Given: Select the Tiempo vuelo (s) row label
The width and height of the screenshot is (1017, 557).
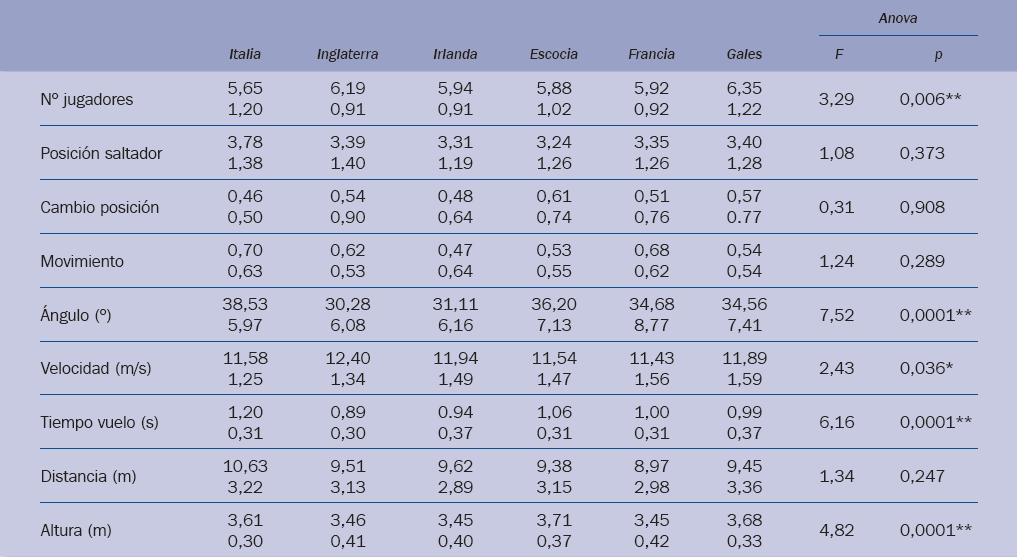Looking at the screenshot, I should [x=100, y=423].
